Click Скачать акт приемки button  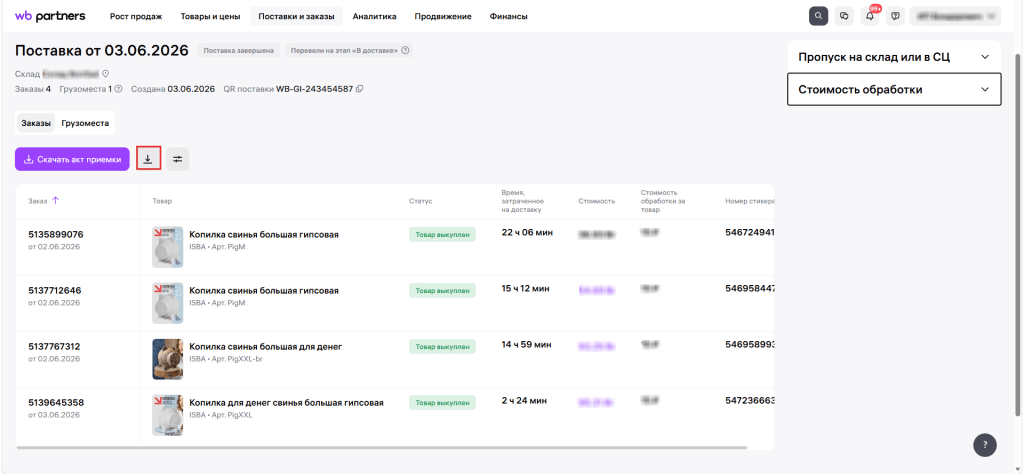72,159
